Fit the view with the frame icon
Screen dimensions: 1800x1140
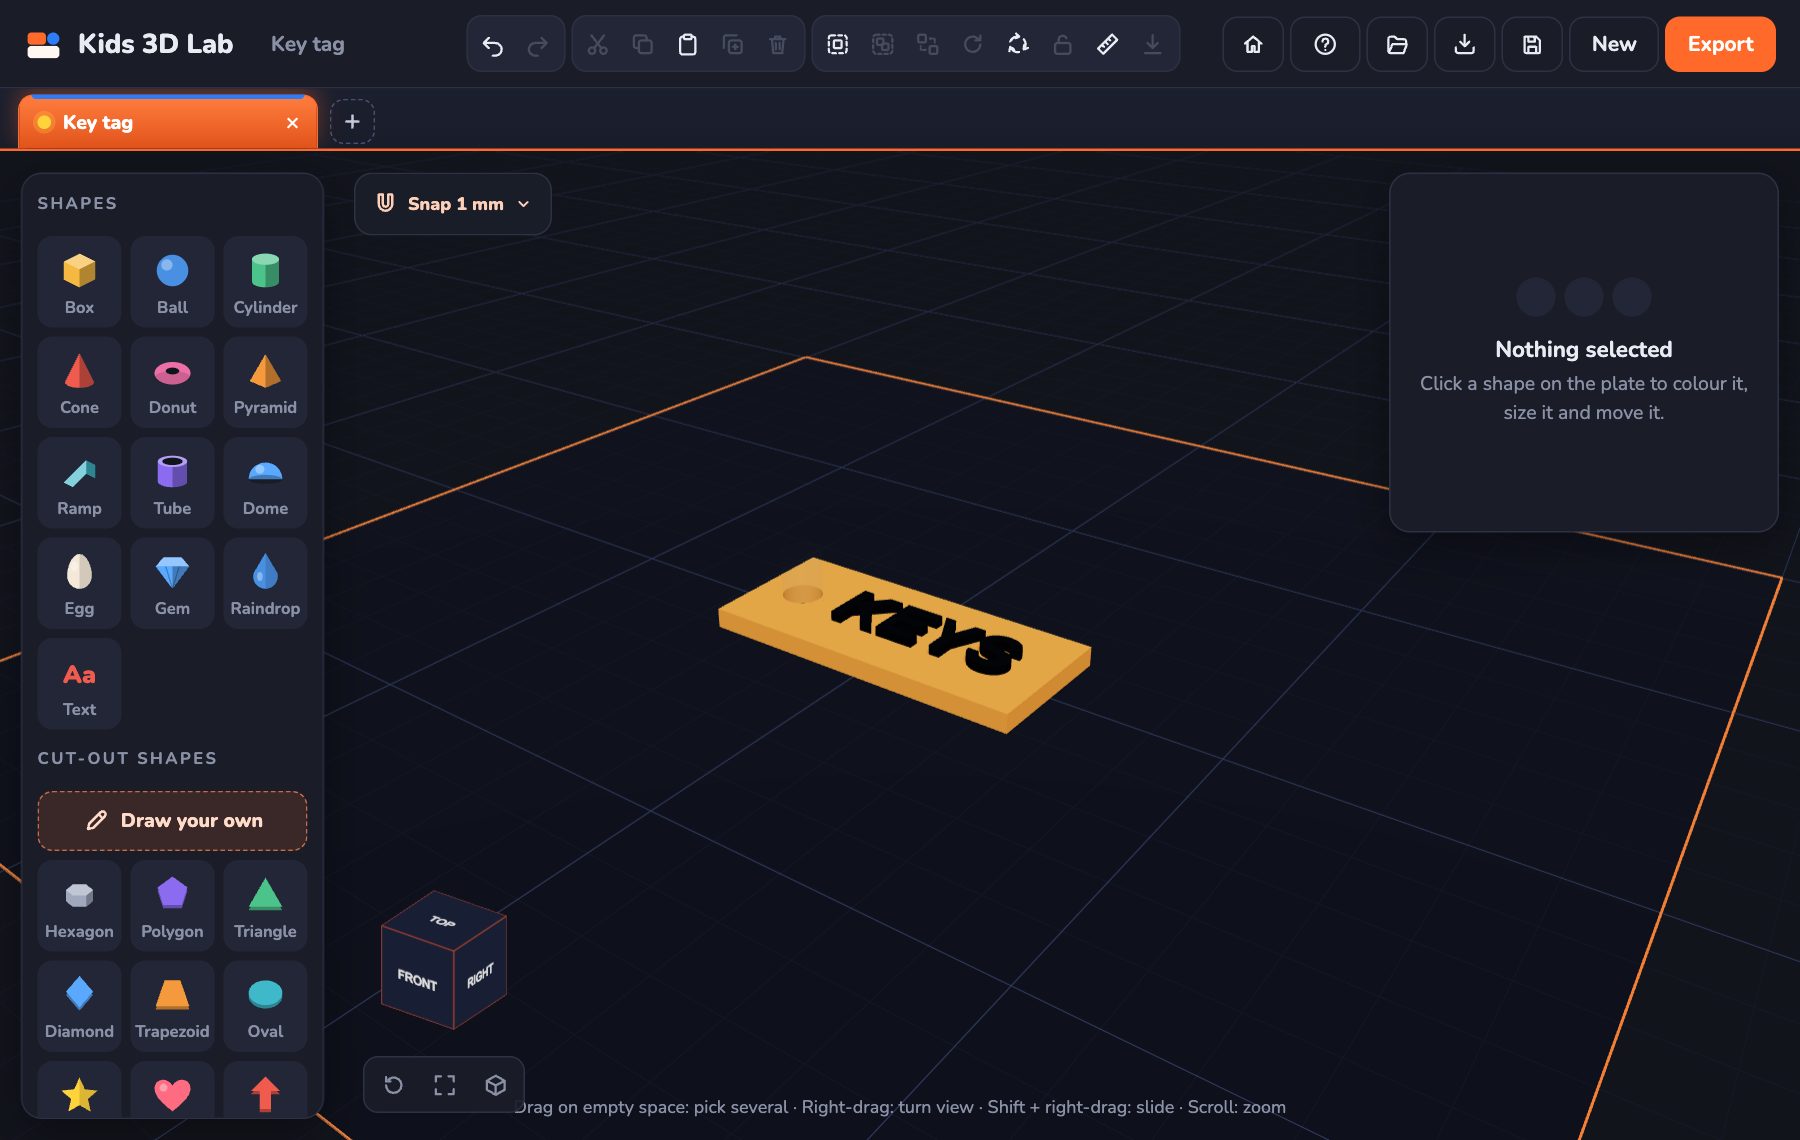[x=444, y=1085]
